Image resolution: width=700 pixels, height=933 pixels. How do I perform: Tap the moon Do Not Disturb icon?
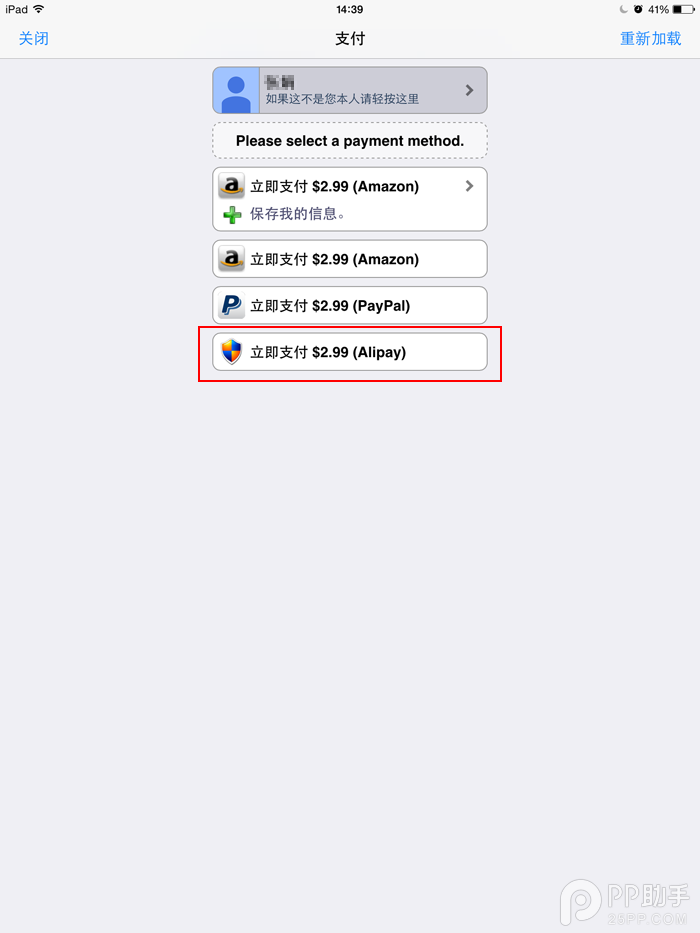tap(623, 10)
